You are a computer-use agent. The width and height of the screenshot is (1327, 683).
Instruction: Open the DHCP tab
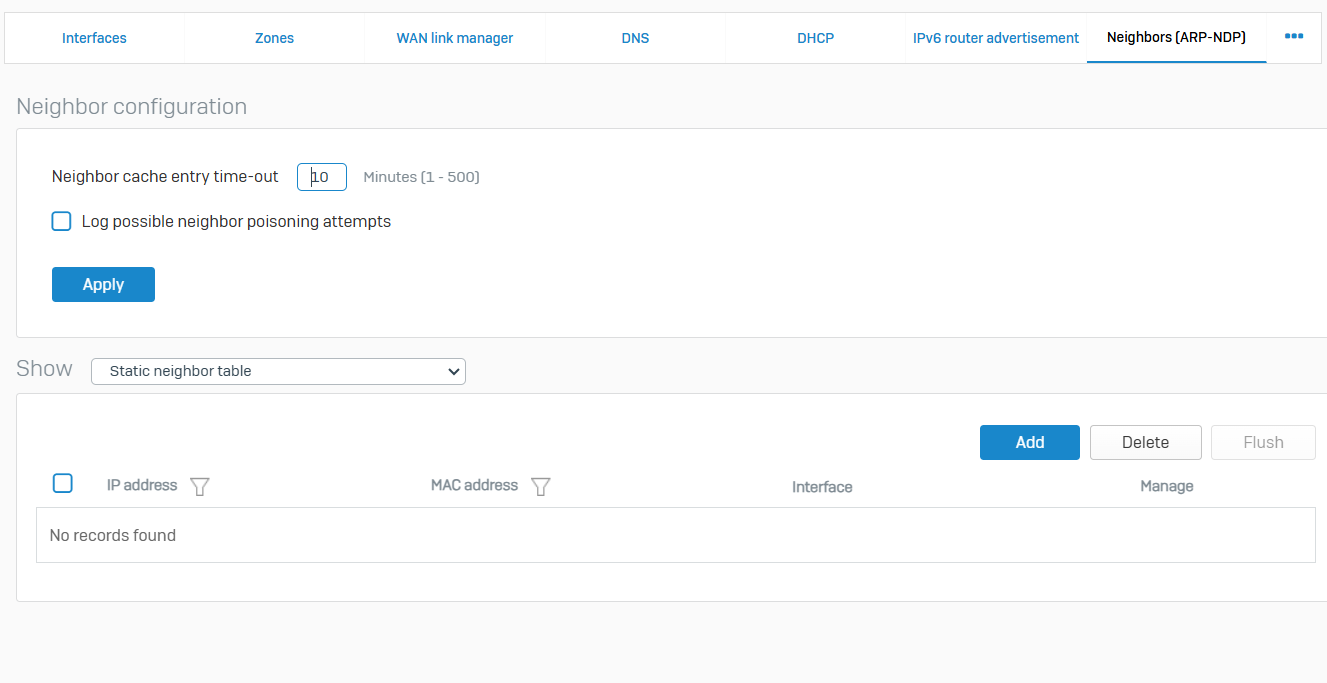[x=815, y=38]
